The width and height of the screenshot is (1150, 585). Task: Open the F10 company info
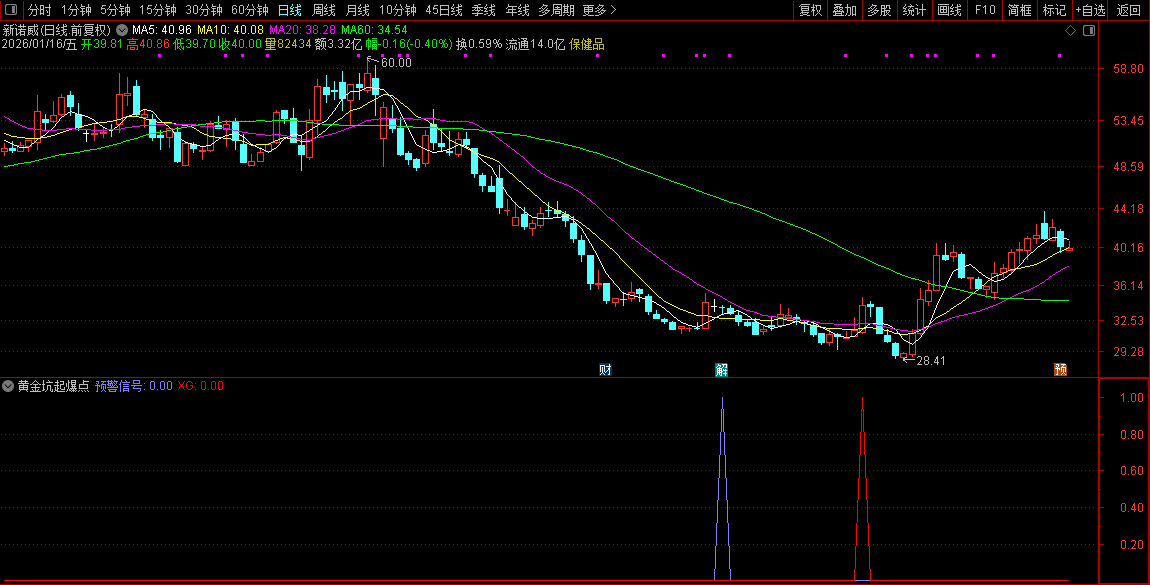click(x=985, y=10)
